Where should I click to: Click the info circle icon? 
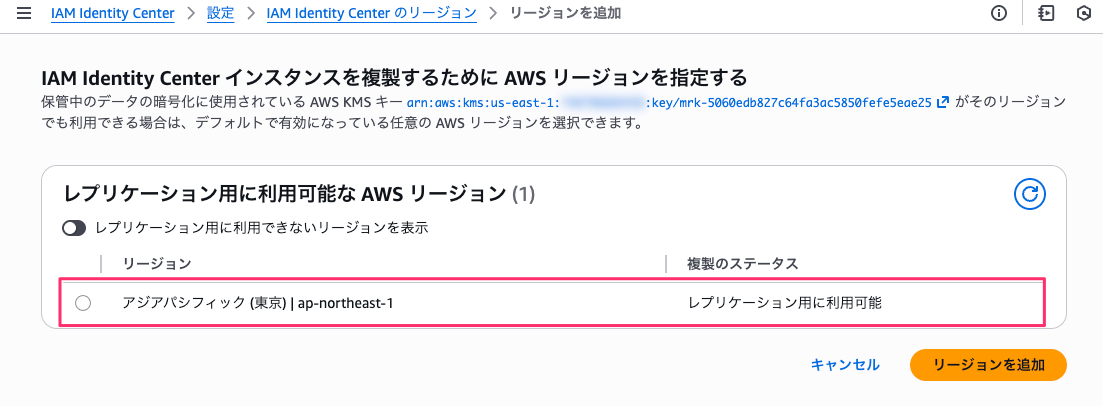[x=998, y=14]
